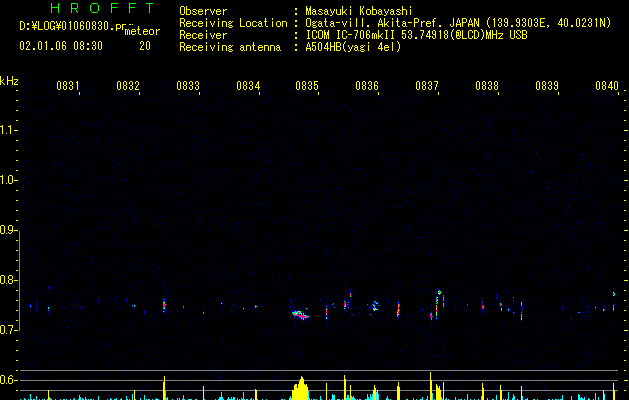
Task: Click the 0839 time marker
Action: click(x=547, y=85)
